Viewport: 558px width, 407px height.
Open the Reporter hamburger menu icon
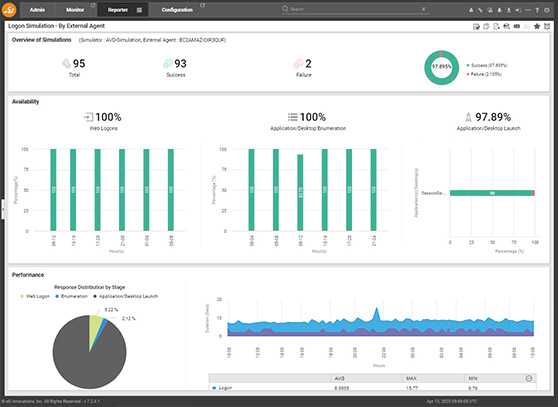point(139,10)
